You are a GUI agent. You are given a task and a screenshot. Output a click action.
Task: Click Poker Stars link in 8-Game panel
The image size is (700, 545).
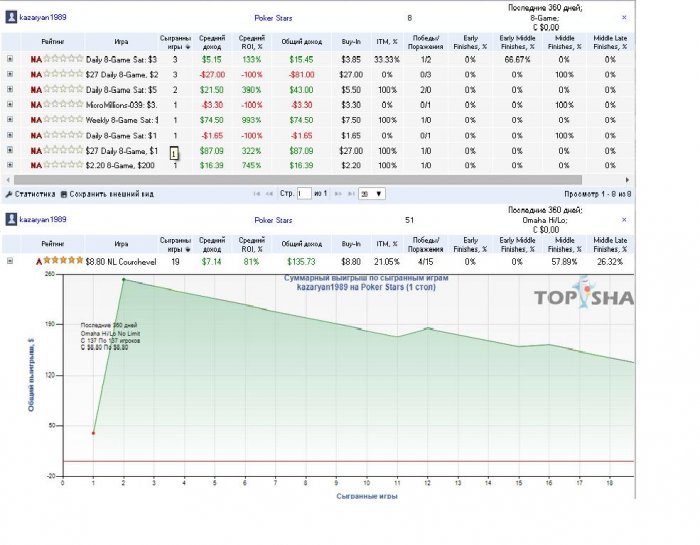[273, 18]
